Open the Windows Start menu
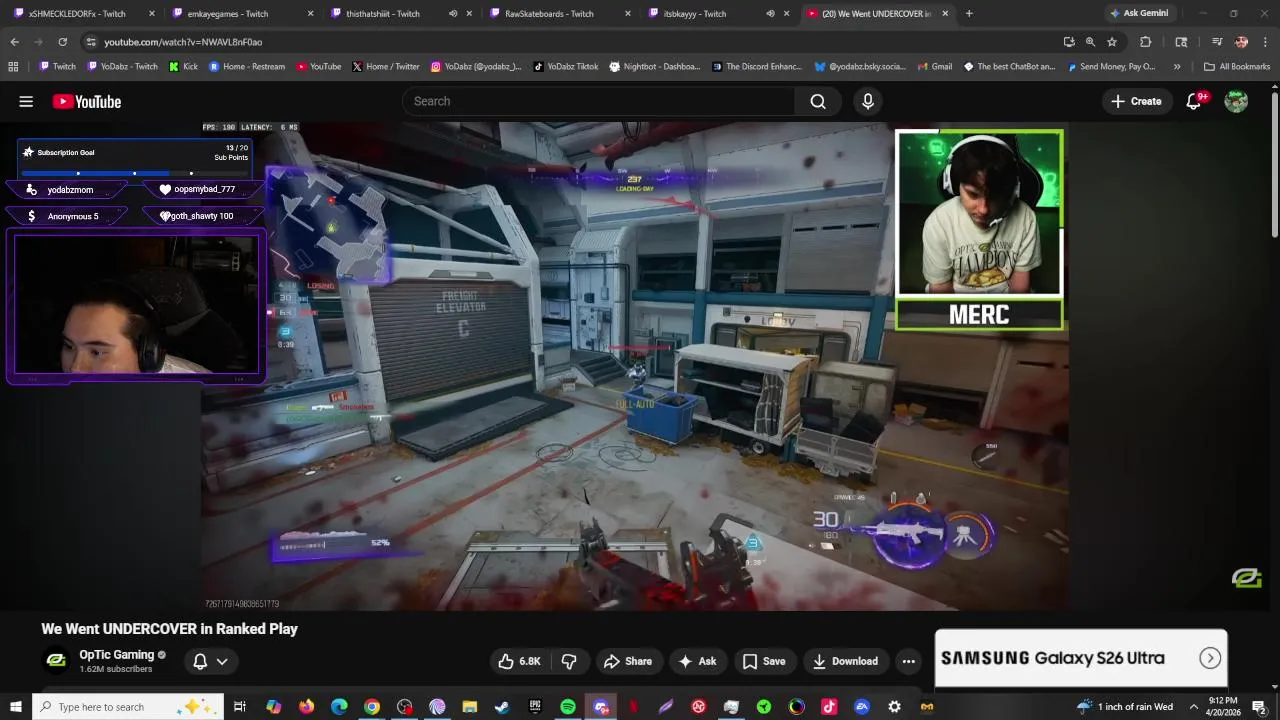 [x=16, y=707]
